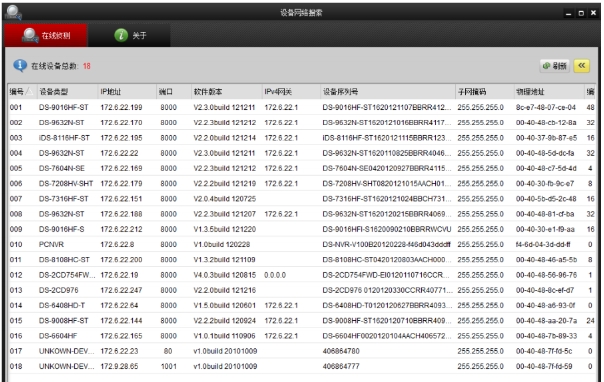Close the device search window
The height and width of the screenshot is (382, 604).
click(x=594, y=13)
